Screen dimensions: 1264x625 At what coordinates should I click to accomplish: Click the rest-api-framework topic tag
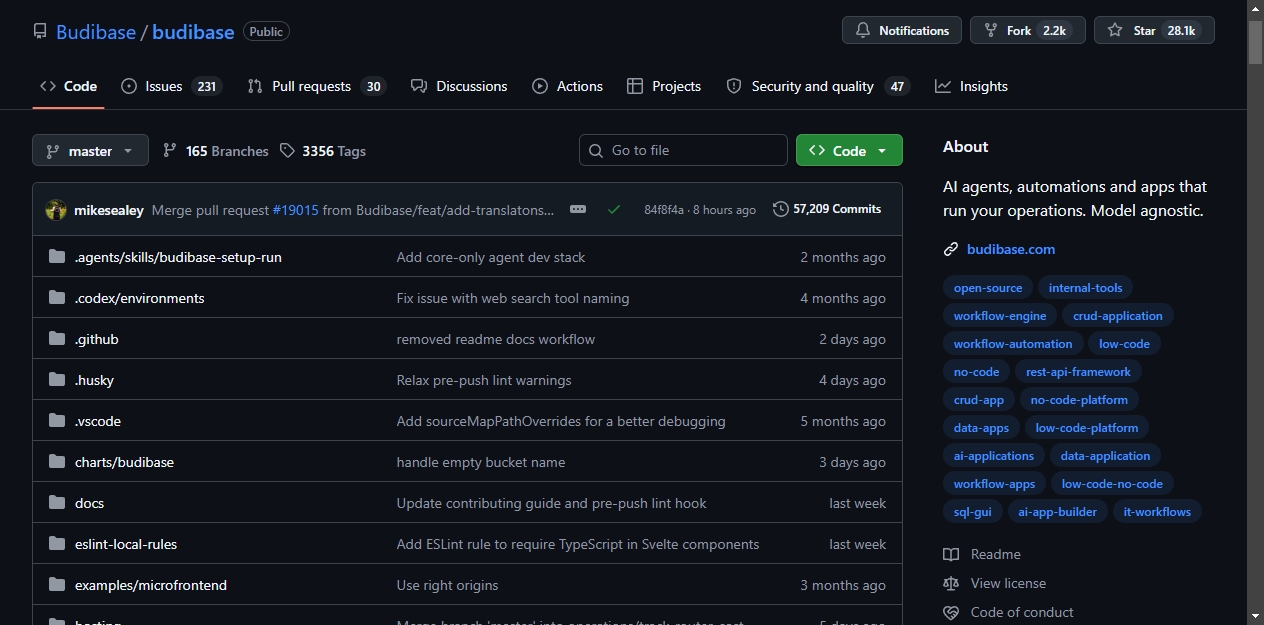point(1078,372)
